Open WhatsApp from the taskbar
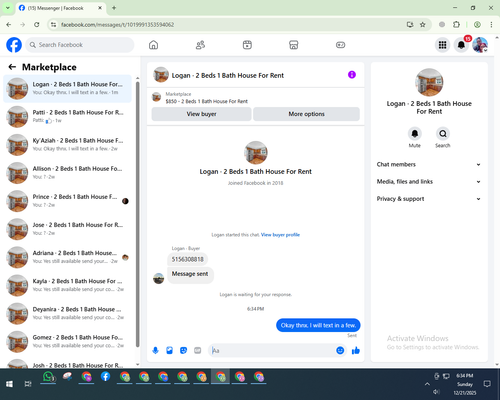The width and height of the screenshot is (500, 400). (x=48, y=377)
